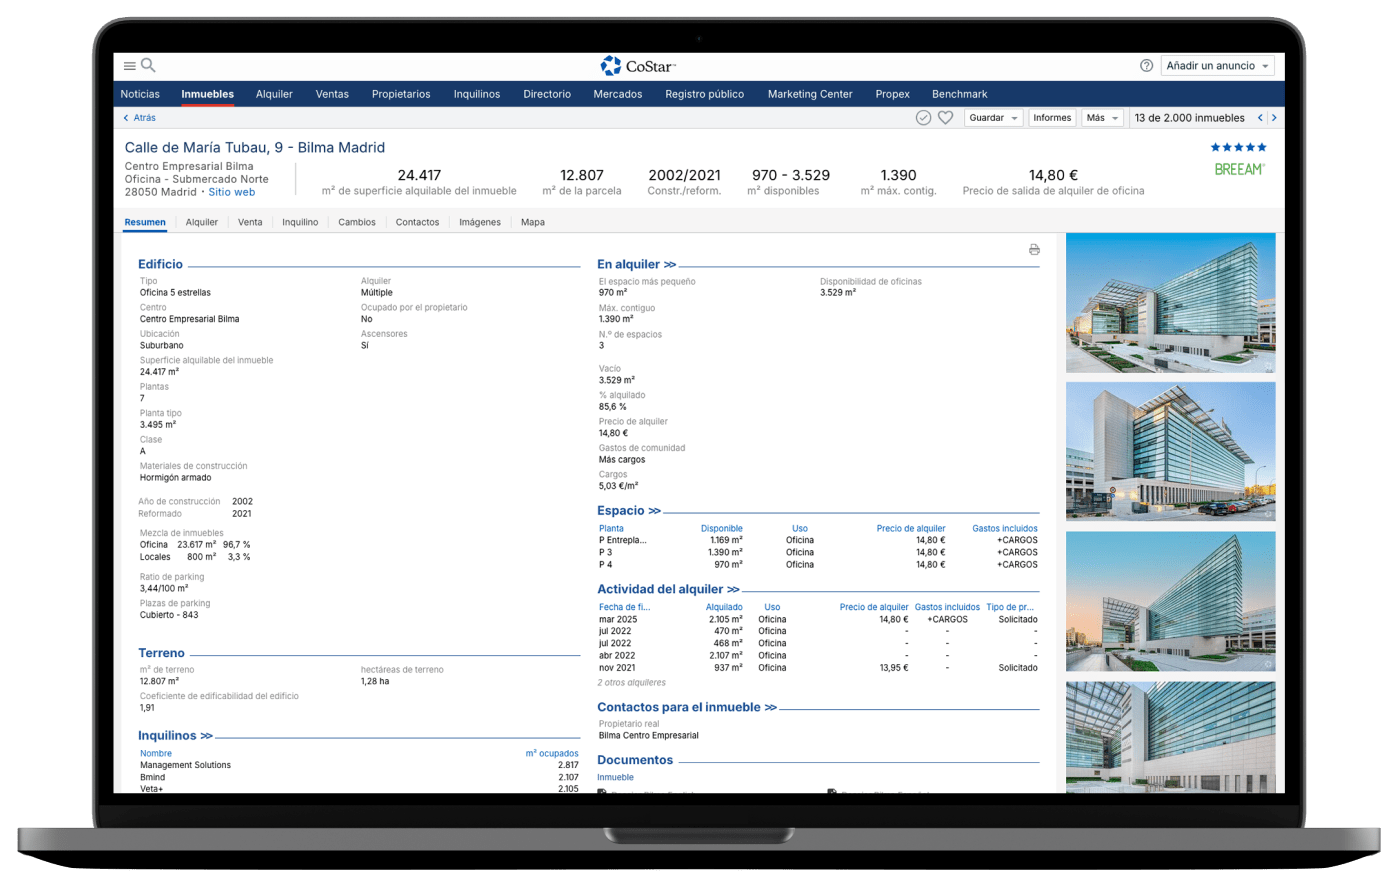Follow the Sitio web link
Image resolution: width=1400 pixels, height=894 pixels.
coord(232,192)
